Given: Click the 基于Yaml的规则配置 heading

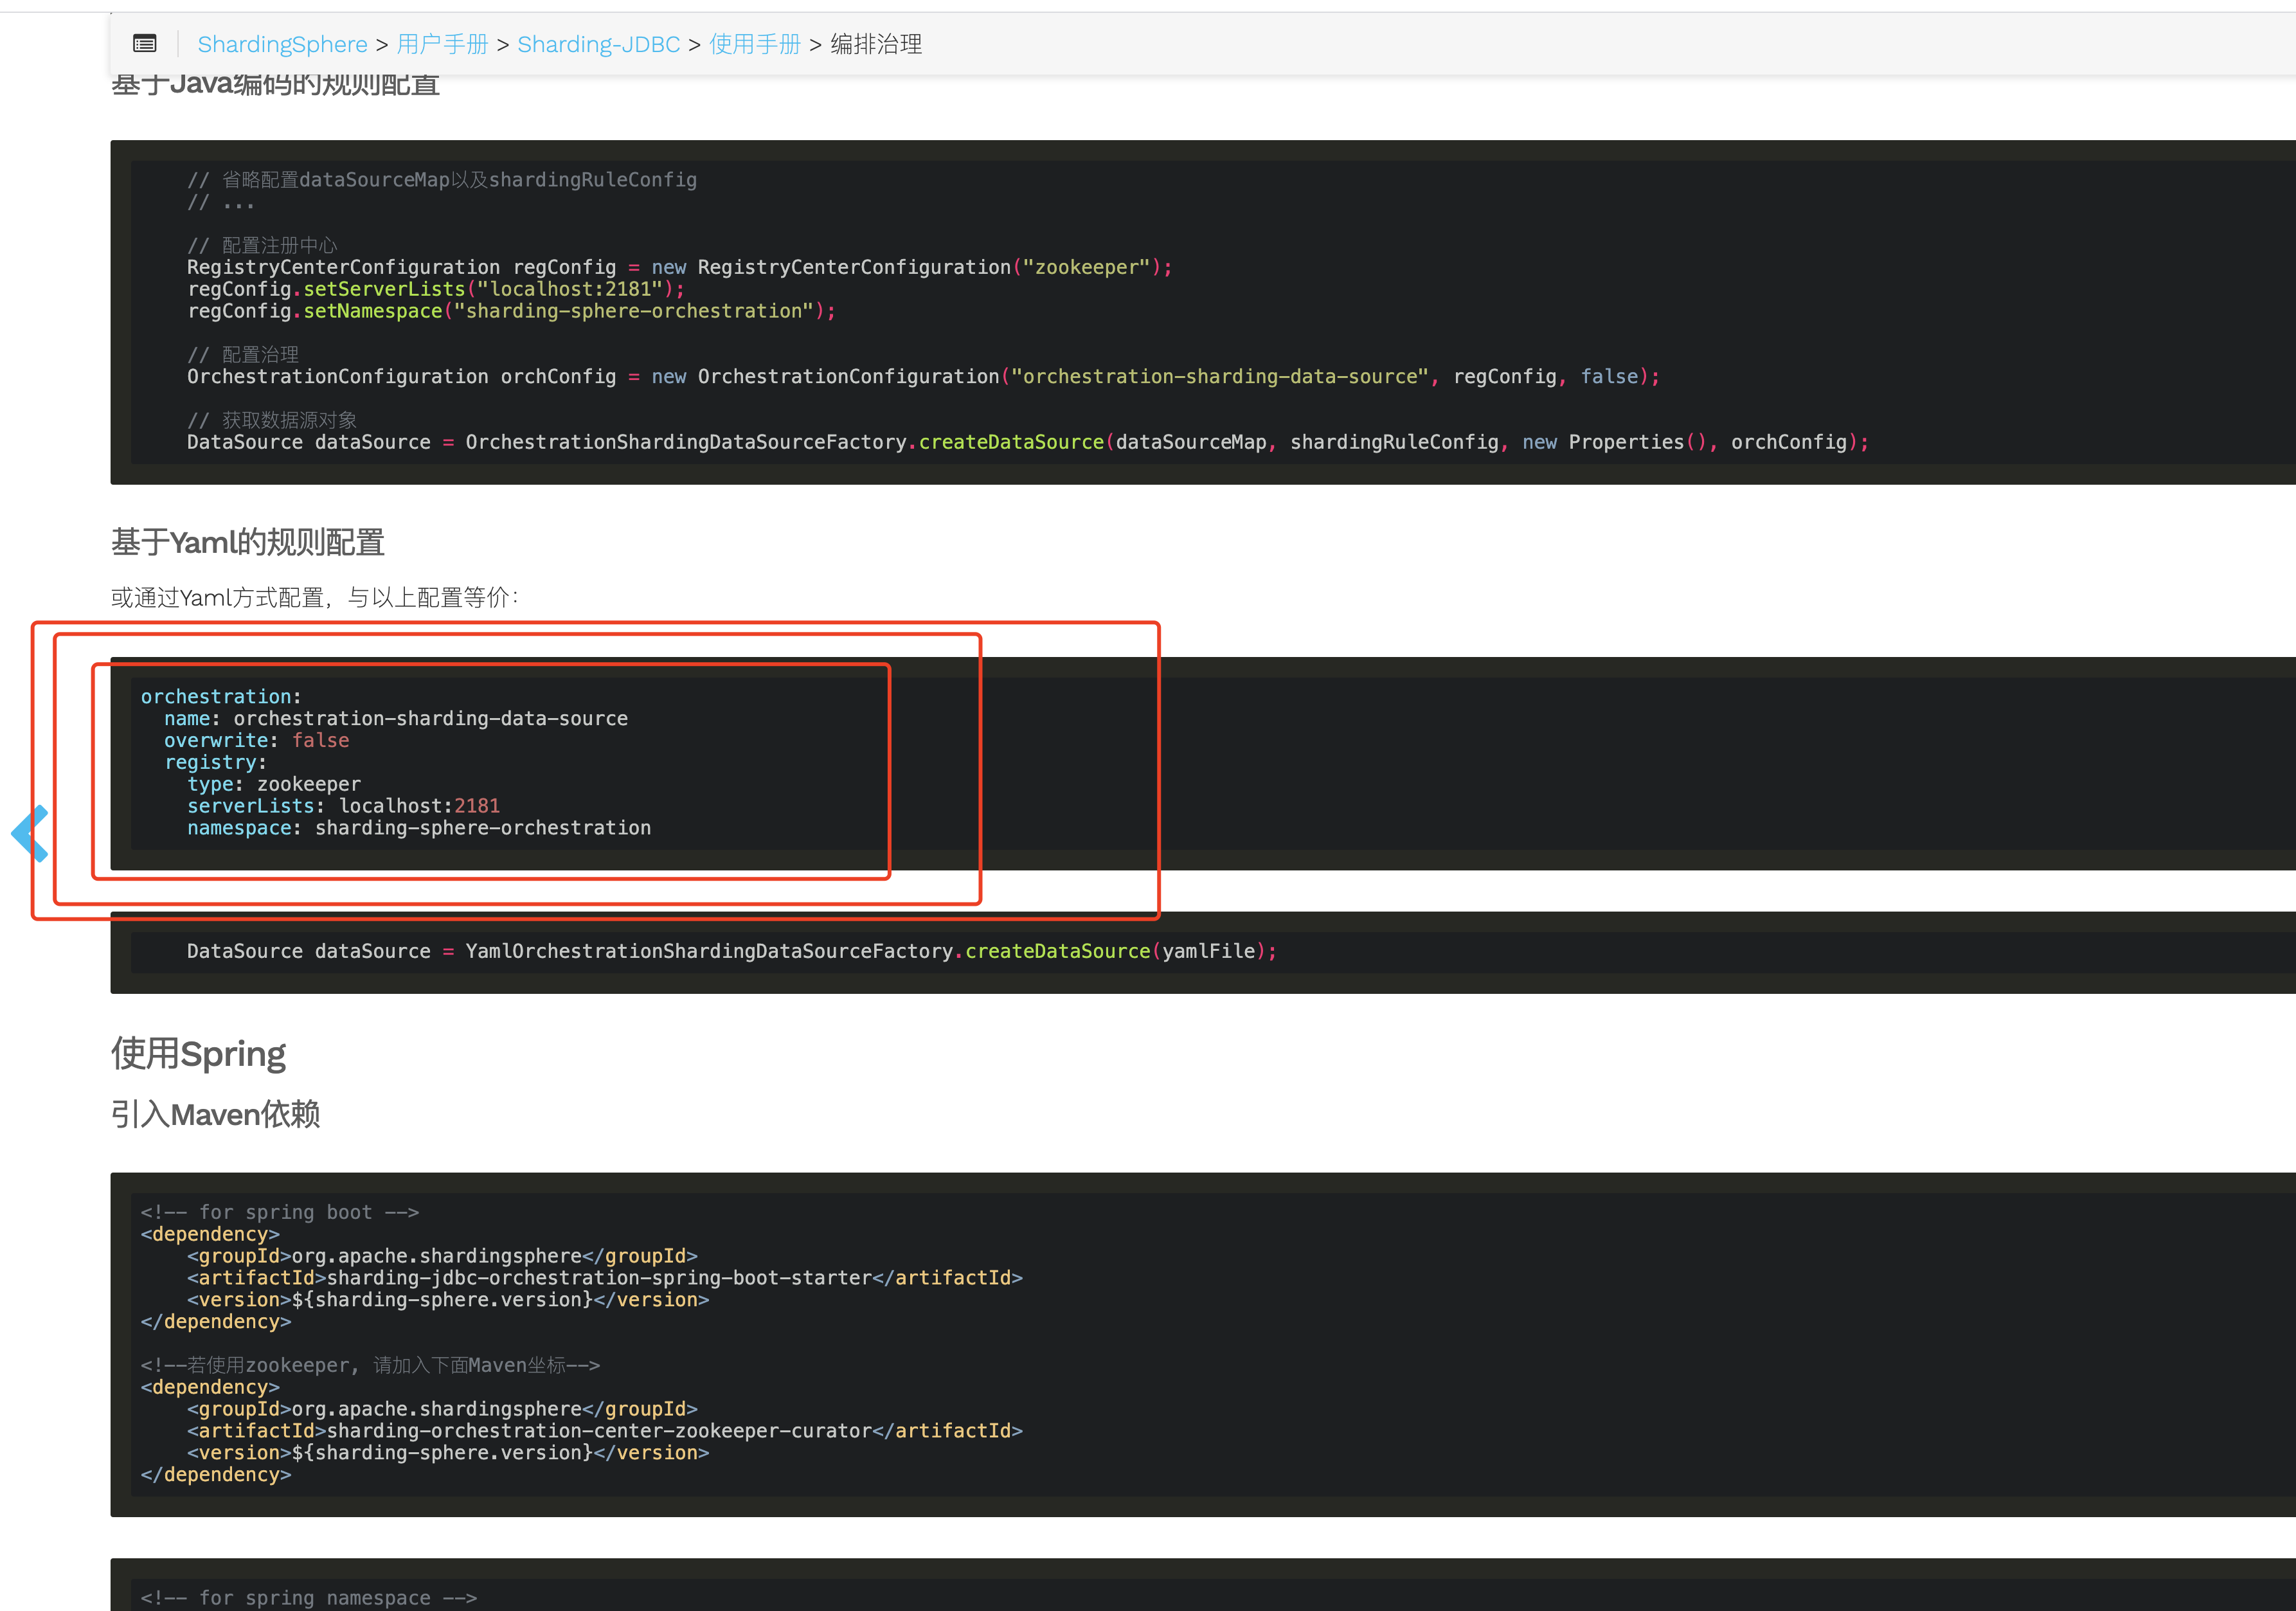Looking at the screenshot, I should (248, 541).
